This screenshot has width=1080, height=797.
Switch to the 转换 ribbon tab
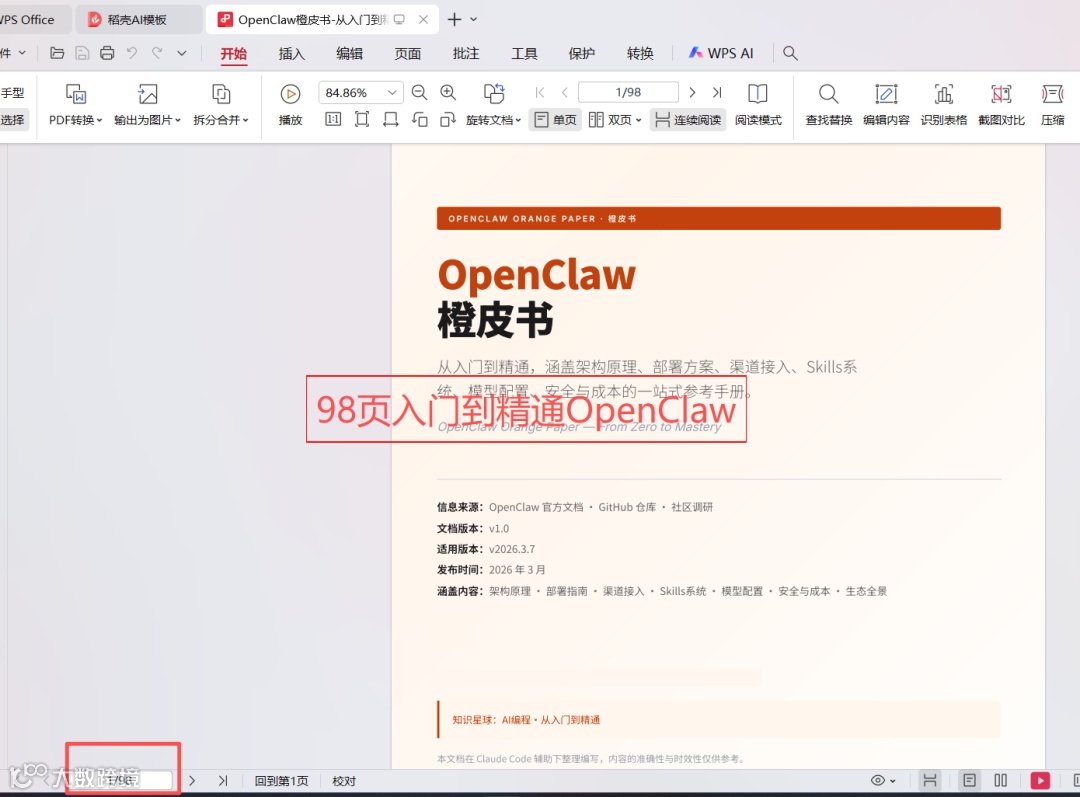click(640, 54)
